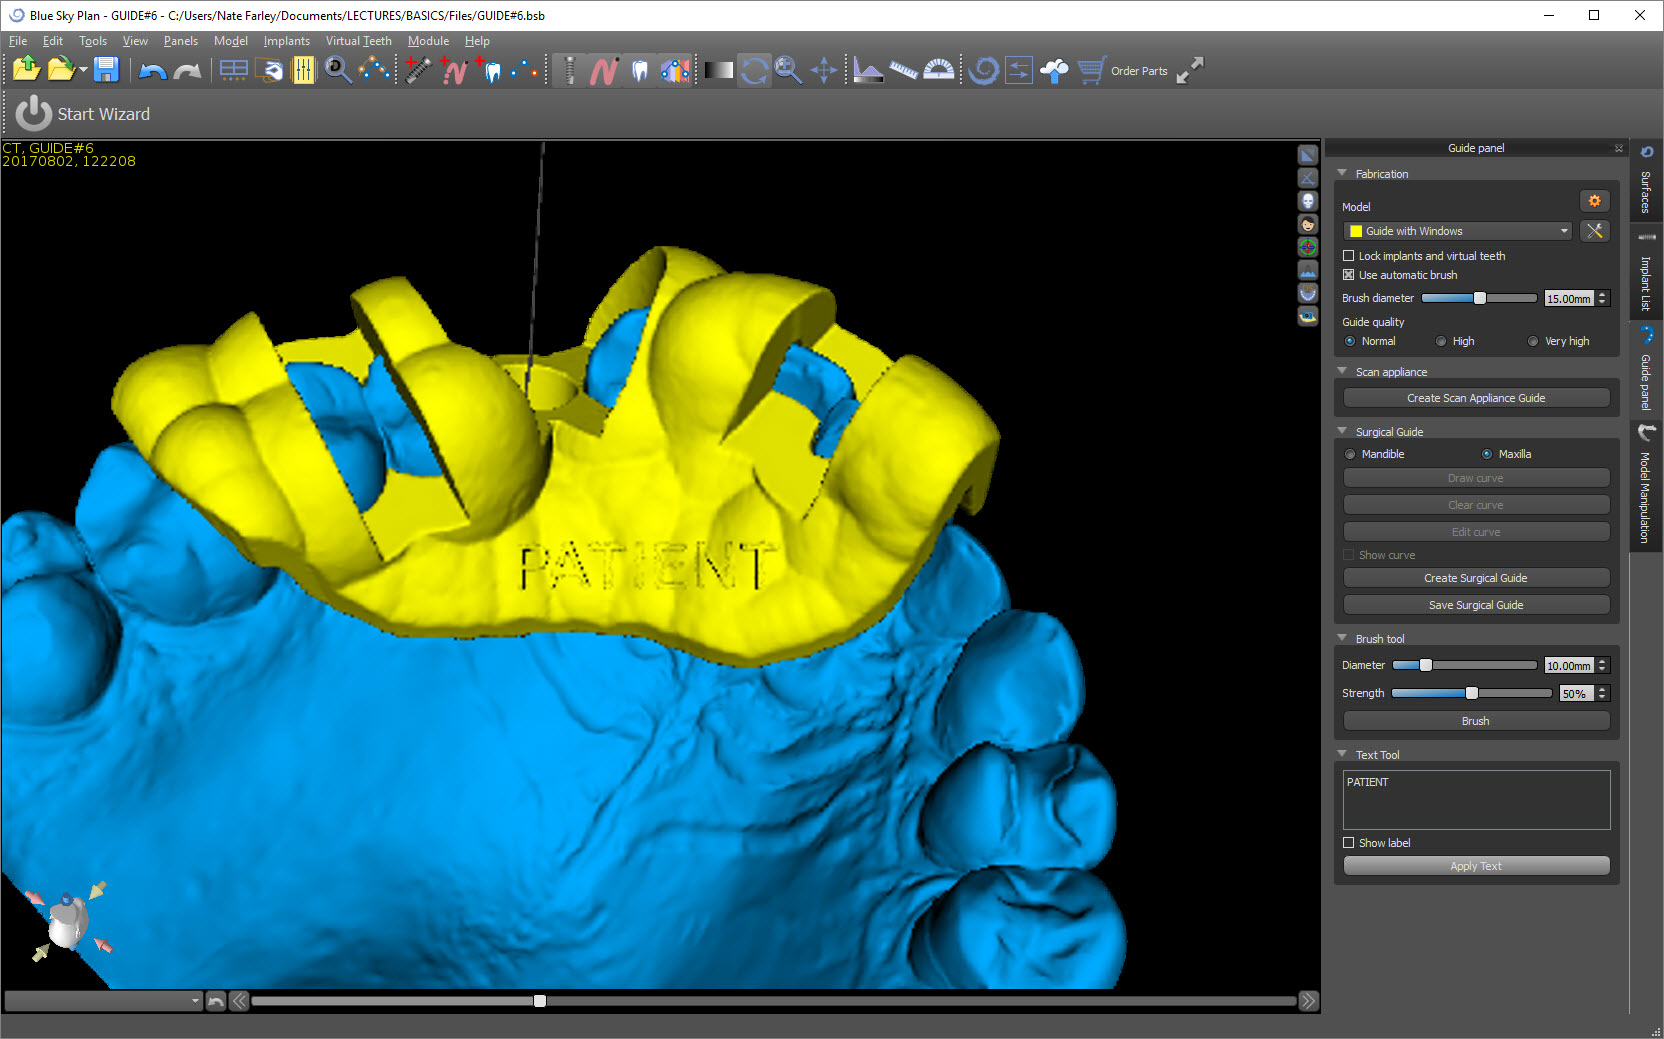Select Very high guide quality
Viewport: 1664px width, 1039px height.
[1533, 341]
